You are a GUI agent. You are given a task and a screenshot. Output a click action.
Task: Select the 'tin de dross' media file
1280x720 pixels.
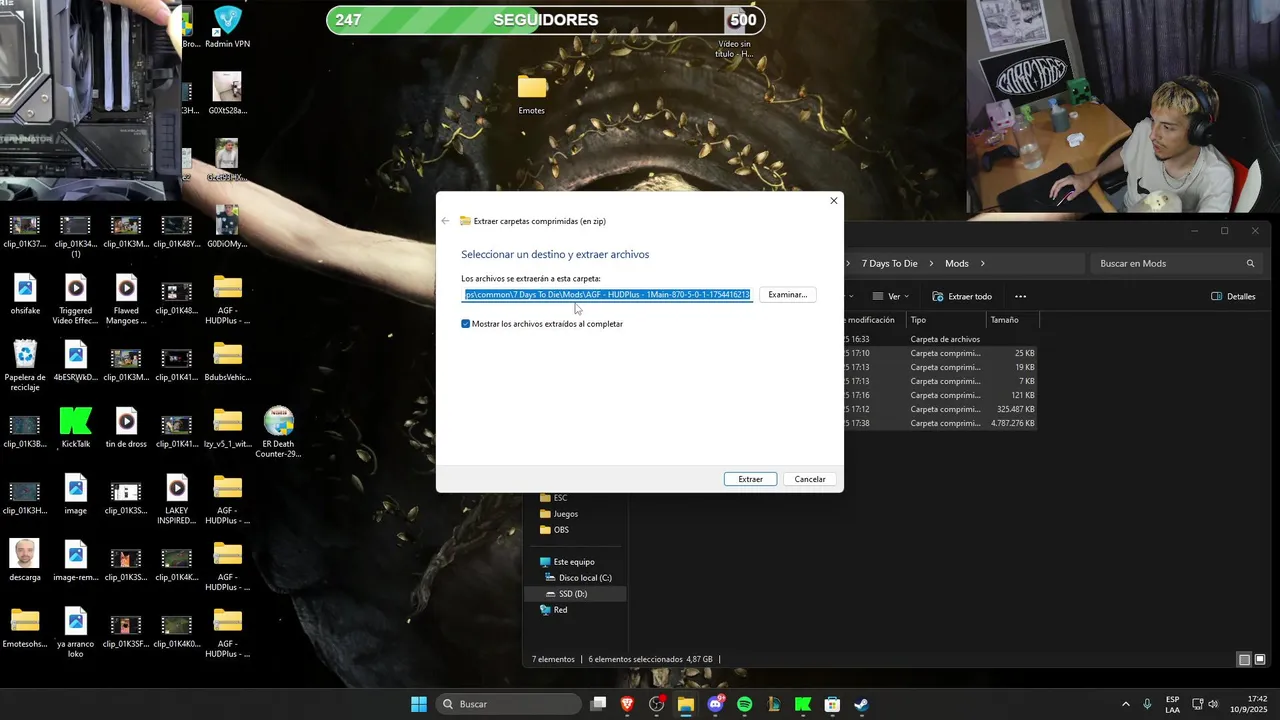[126, 427]
